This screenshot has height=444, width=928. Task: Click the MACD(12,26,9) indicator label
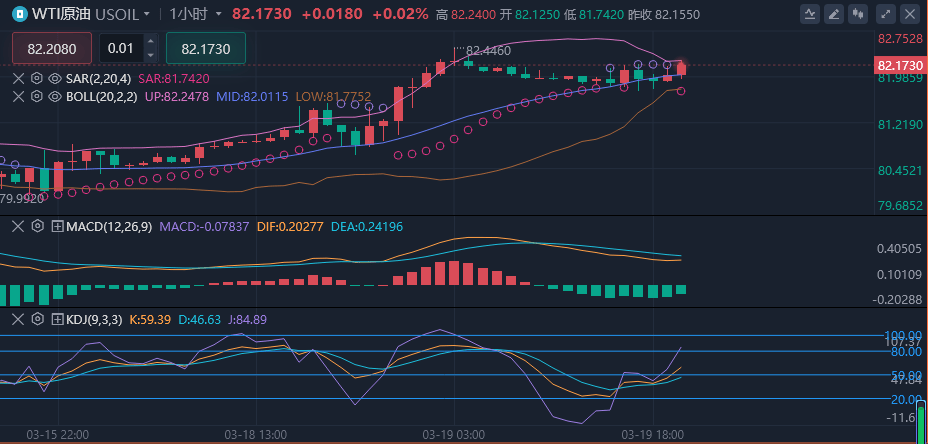(109, 226)
